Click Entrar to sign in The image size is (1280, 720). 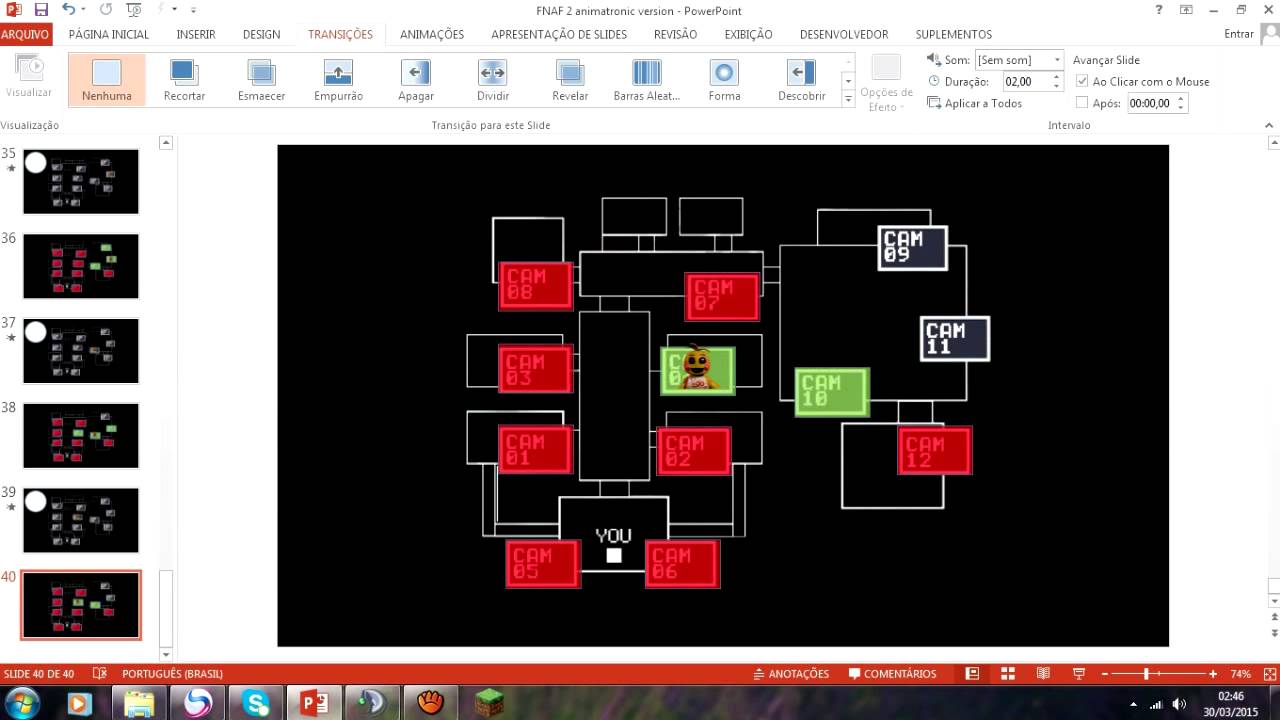tap(1238, 34)
